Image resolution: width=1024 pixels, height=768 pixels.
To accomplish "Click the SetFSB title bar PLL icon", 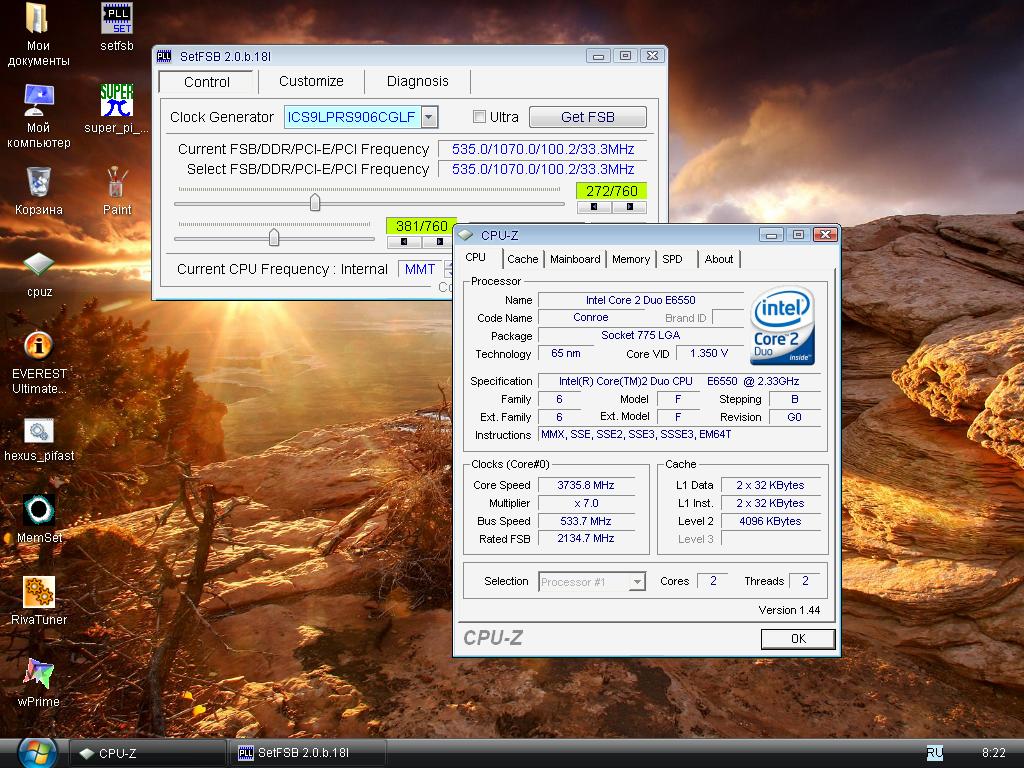I will [x=164, y=56].
